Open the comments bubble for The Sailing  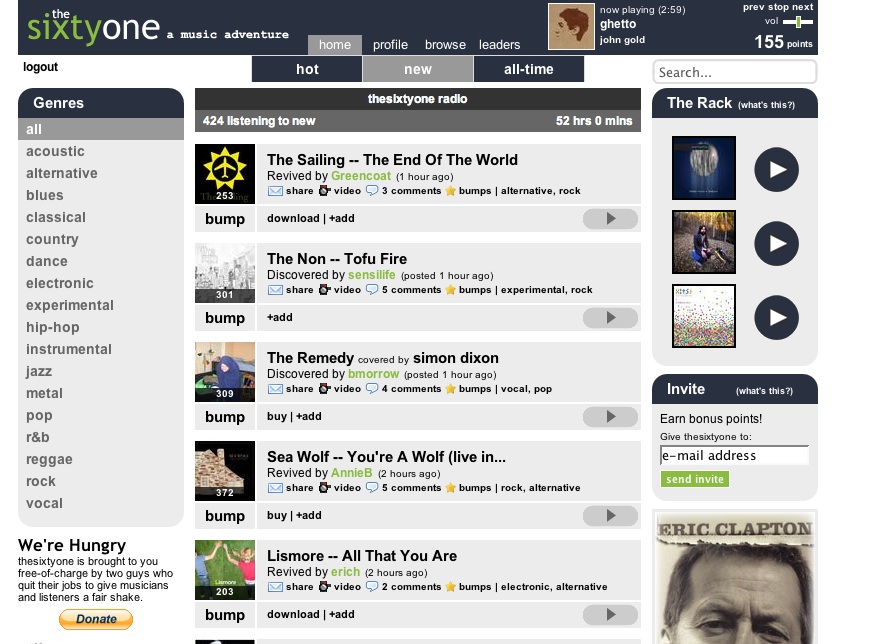coord(372,191)
